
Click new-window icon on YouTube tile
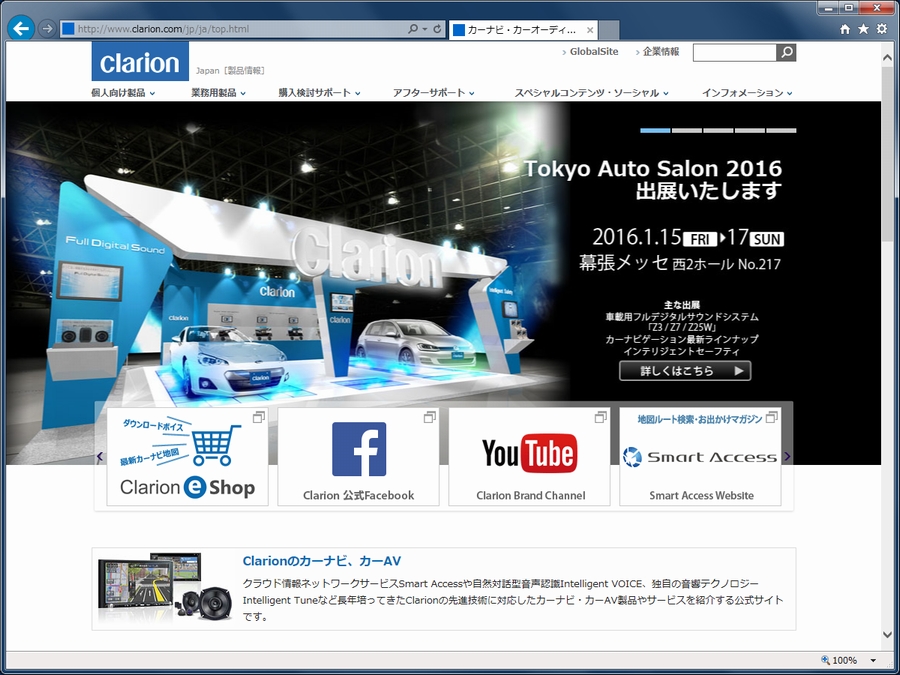pos(600,417)
